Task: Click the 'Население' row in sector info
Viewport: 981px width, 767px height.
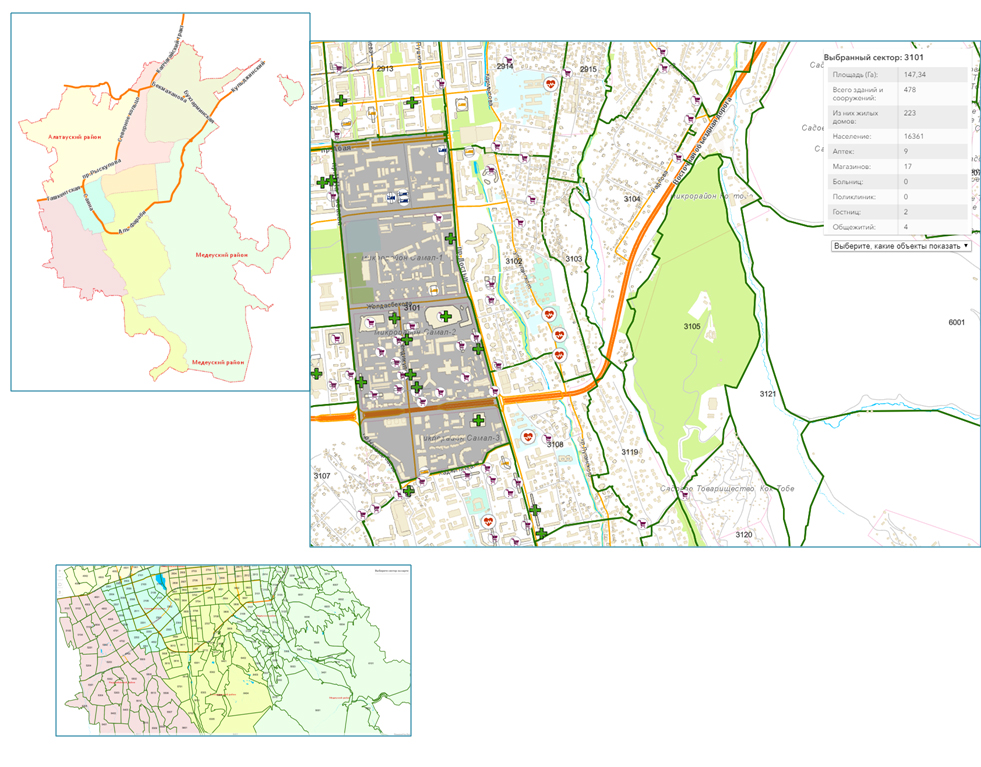Action: point(897,136)
